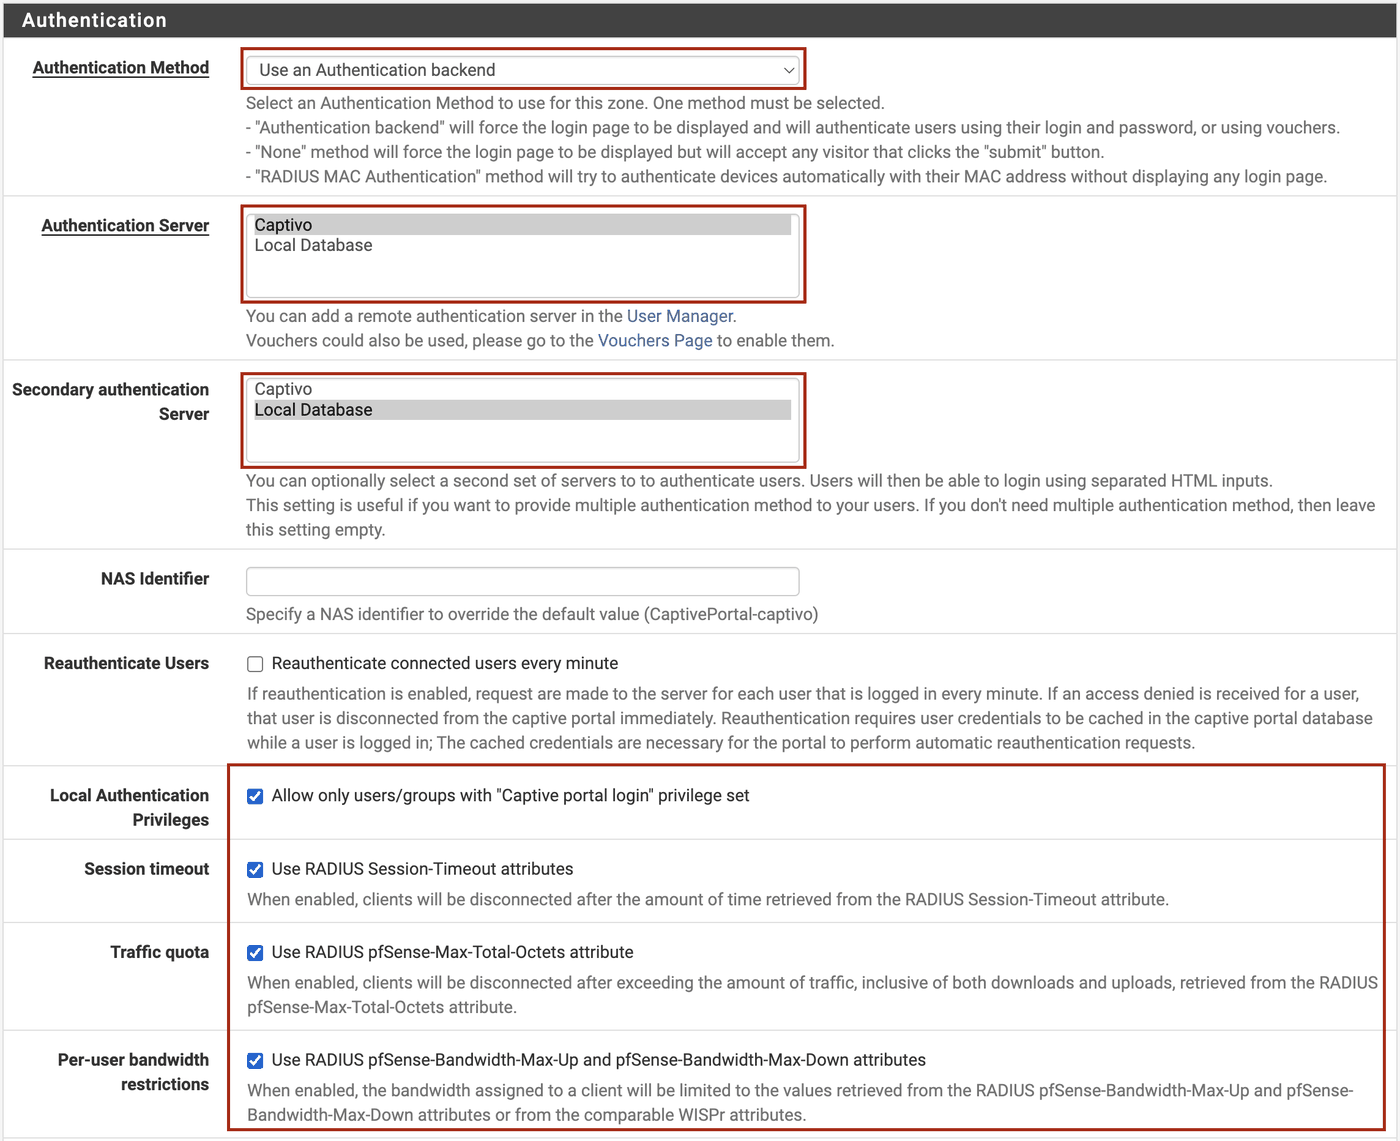Uncheck Captive portal login privilege checkbox

coord(255,796)
